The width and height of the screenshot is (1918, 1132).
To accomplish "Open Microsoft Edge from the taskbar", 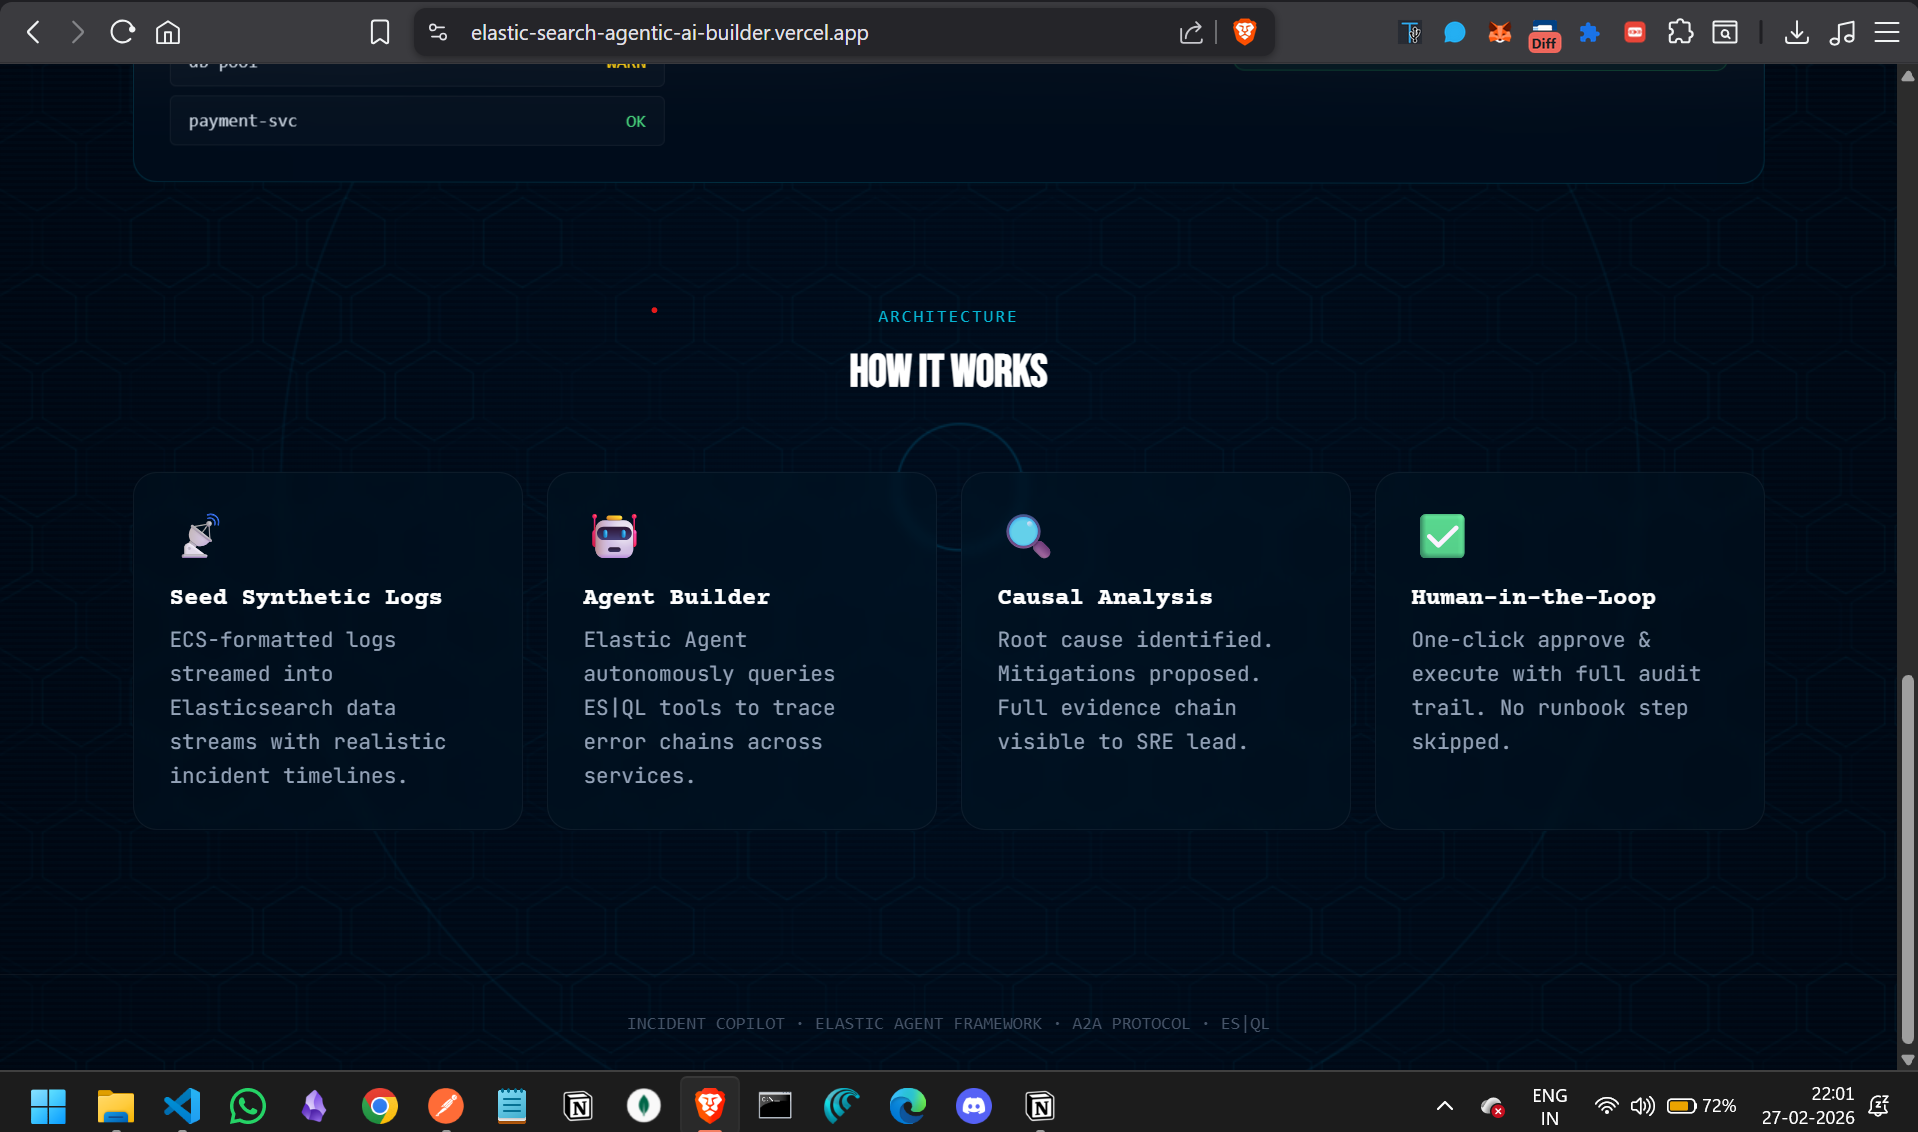I will 908,1106.
